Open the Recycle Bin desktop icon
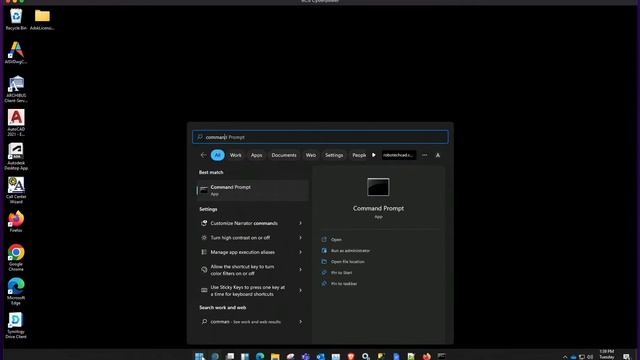640x360 pixels. (x=16, y=20)
